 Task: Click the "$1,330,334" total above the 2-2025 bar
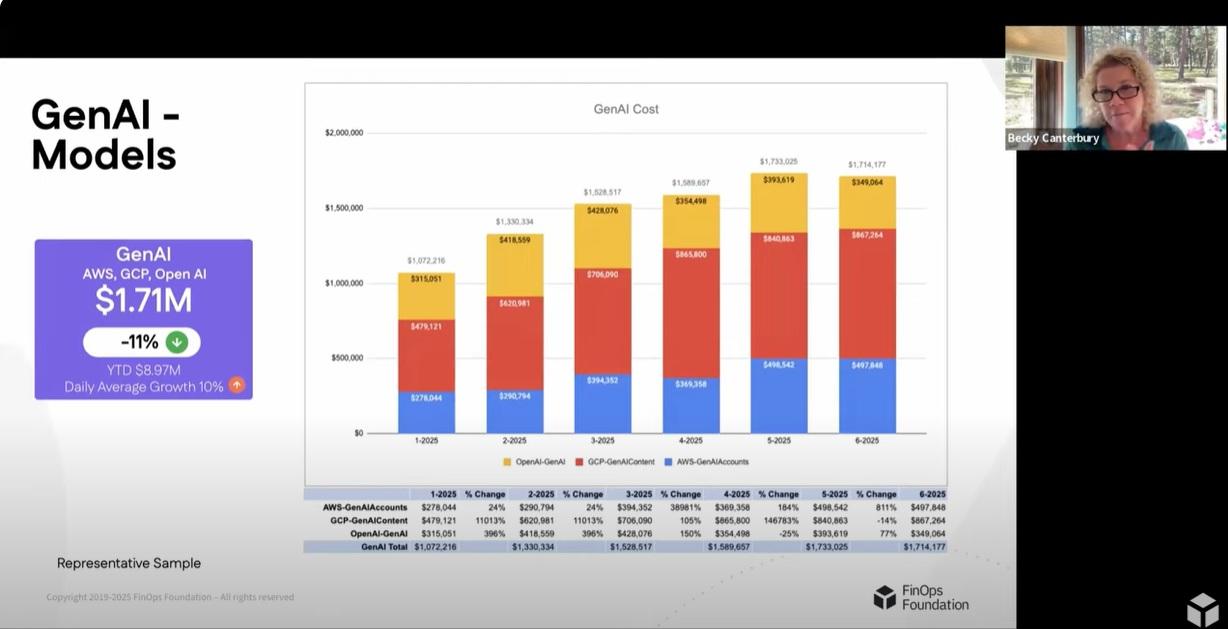514,222
